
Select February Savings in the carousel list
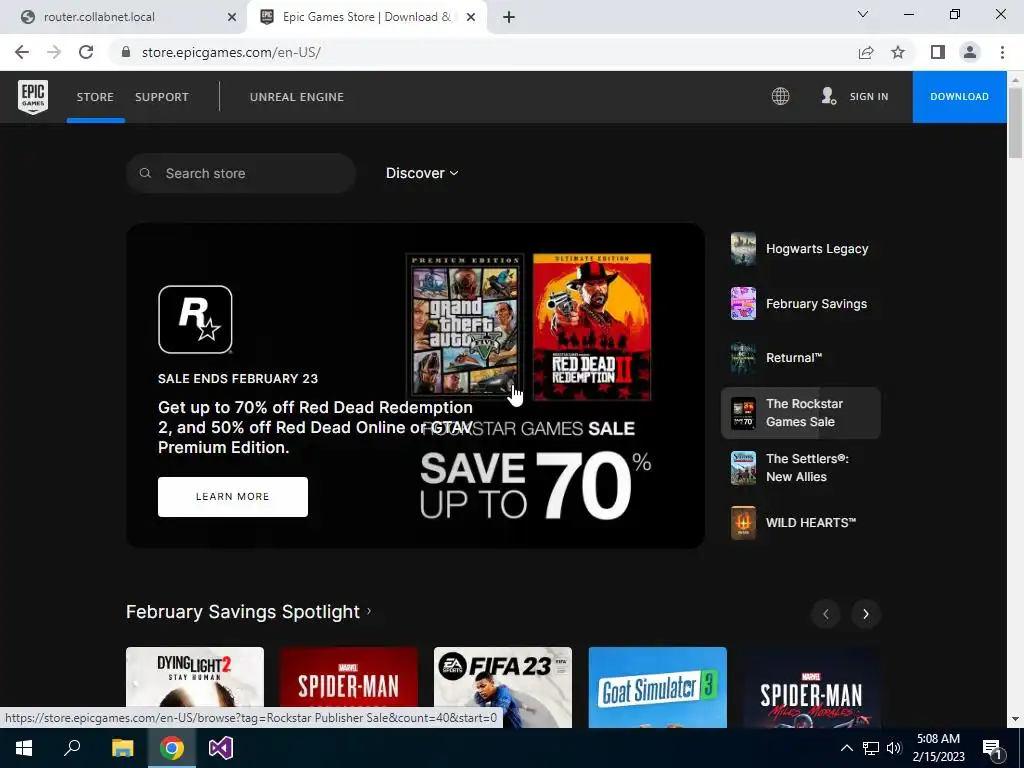801,304
